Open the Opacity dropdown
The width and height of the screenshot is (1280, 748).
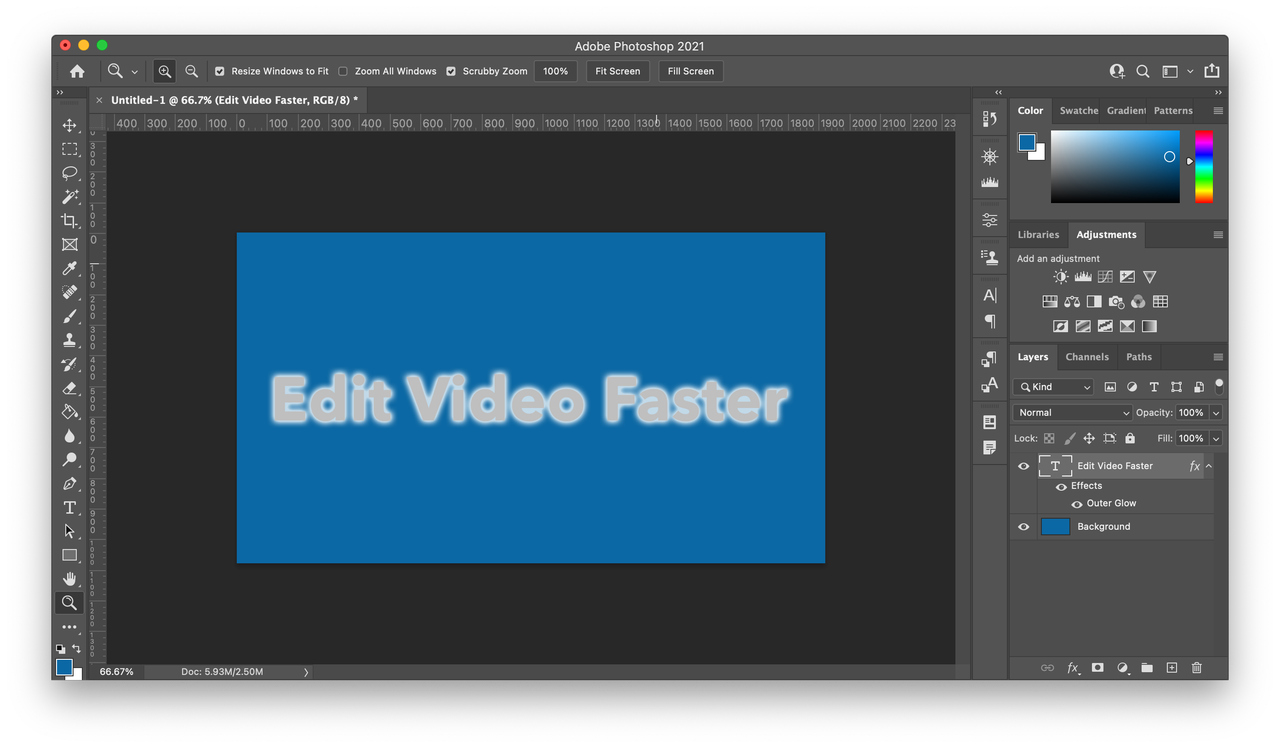pos(1215,412)
